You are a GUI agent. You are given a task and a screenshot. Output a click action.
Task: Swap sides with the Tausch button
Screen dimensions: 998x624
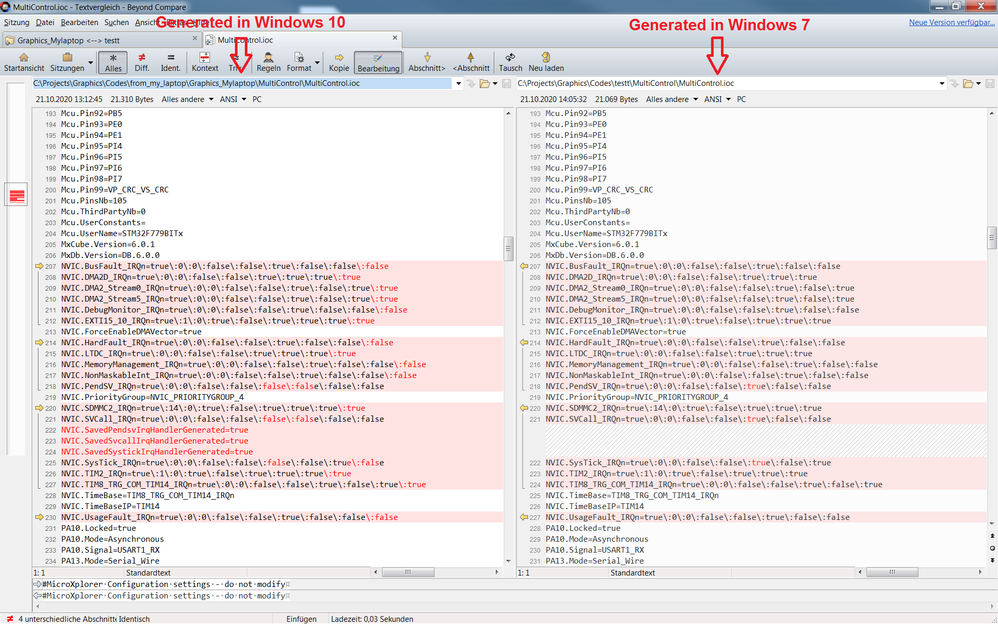tap(510, 62)
